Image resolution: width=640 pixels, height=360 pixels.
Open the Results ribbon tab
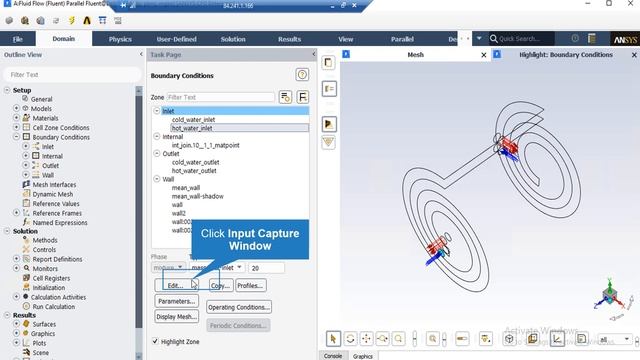tap(289, 39)
